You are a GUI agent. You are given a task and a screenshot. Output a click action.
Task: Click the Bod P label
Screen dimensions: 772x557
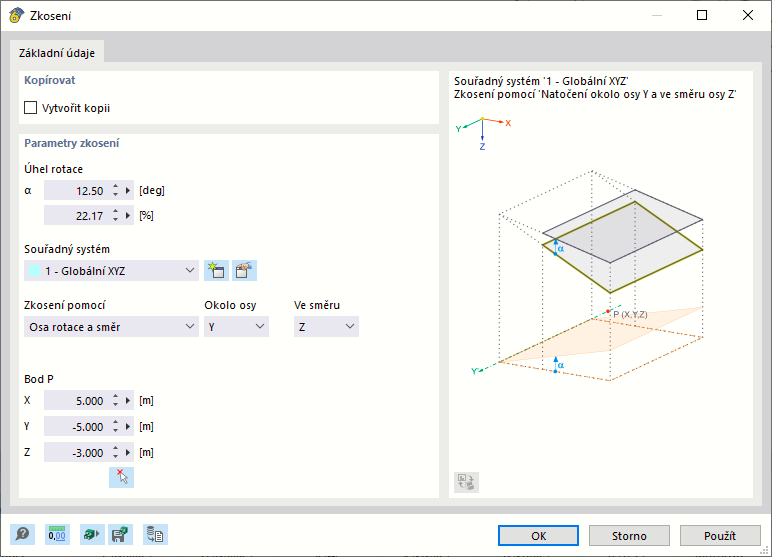pyautogui.click(x=39, y=379)
